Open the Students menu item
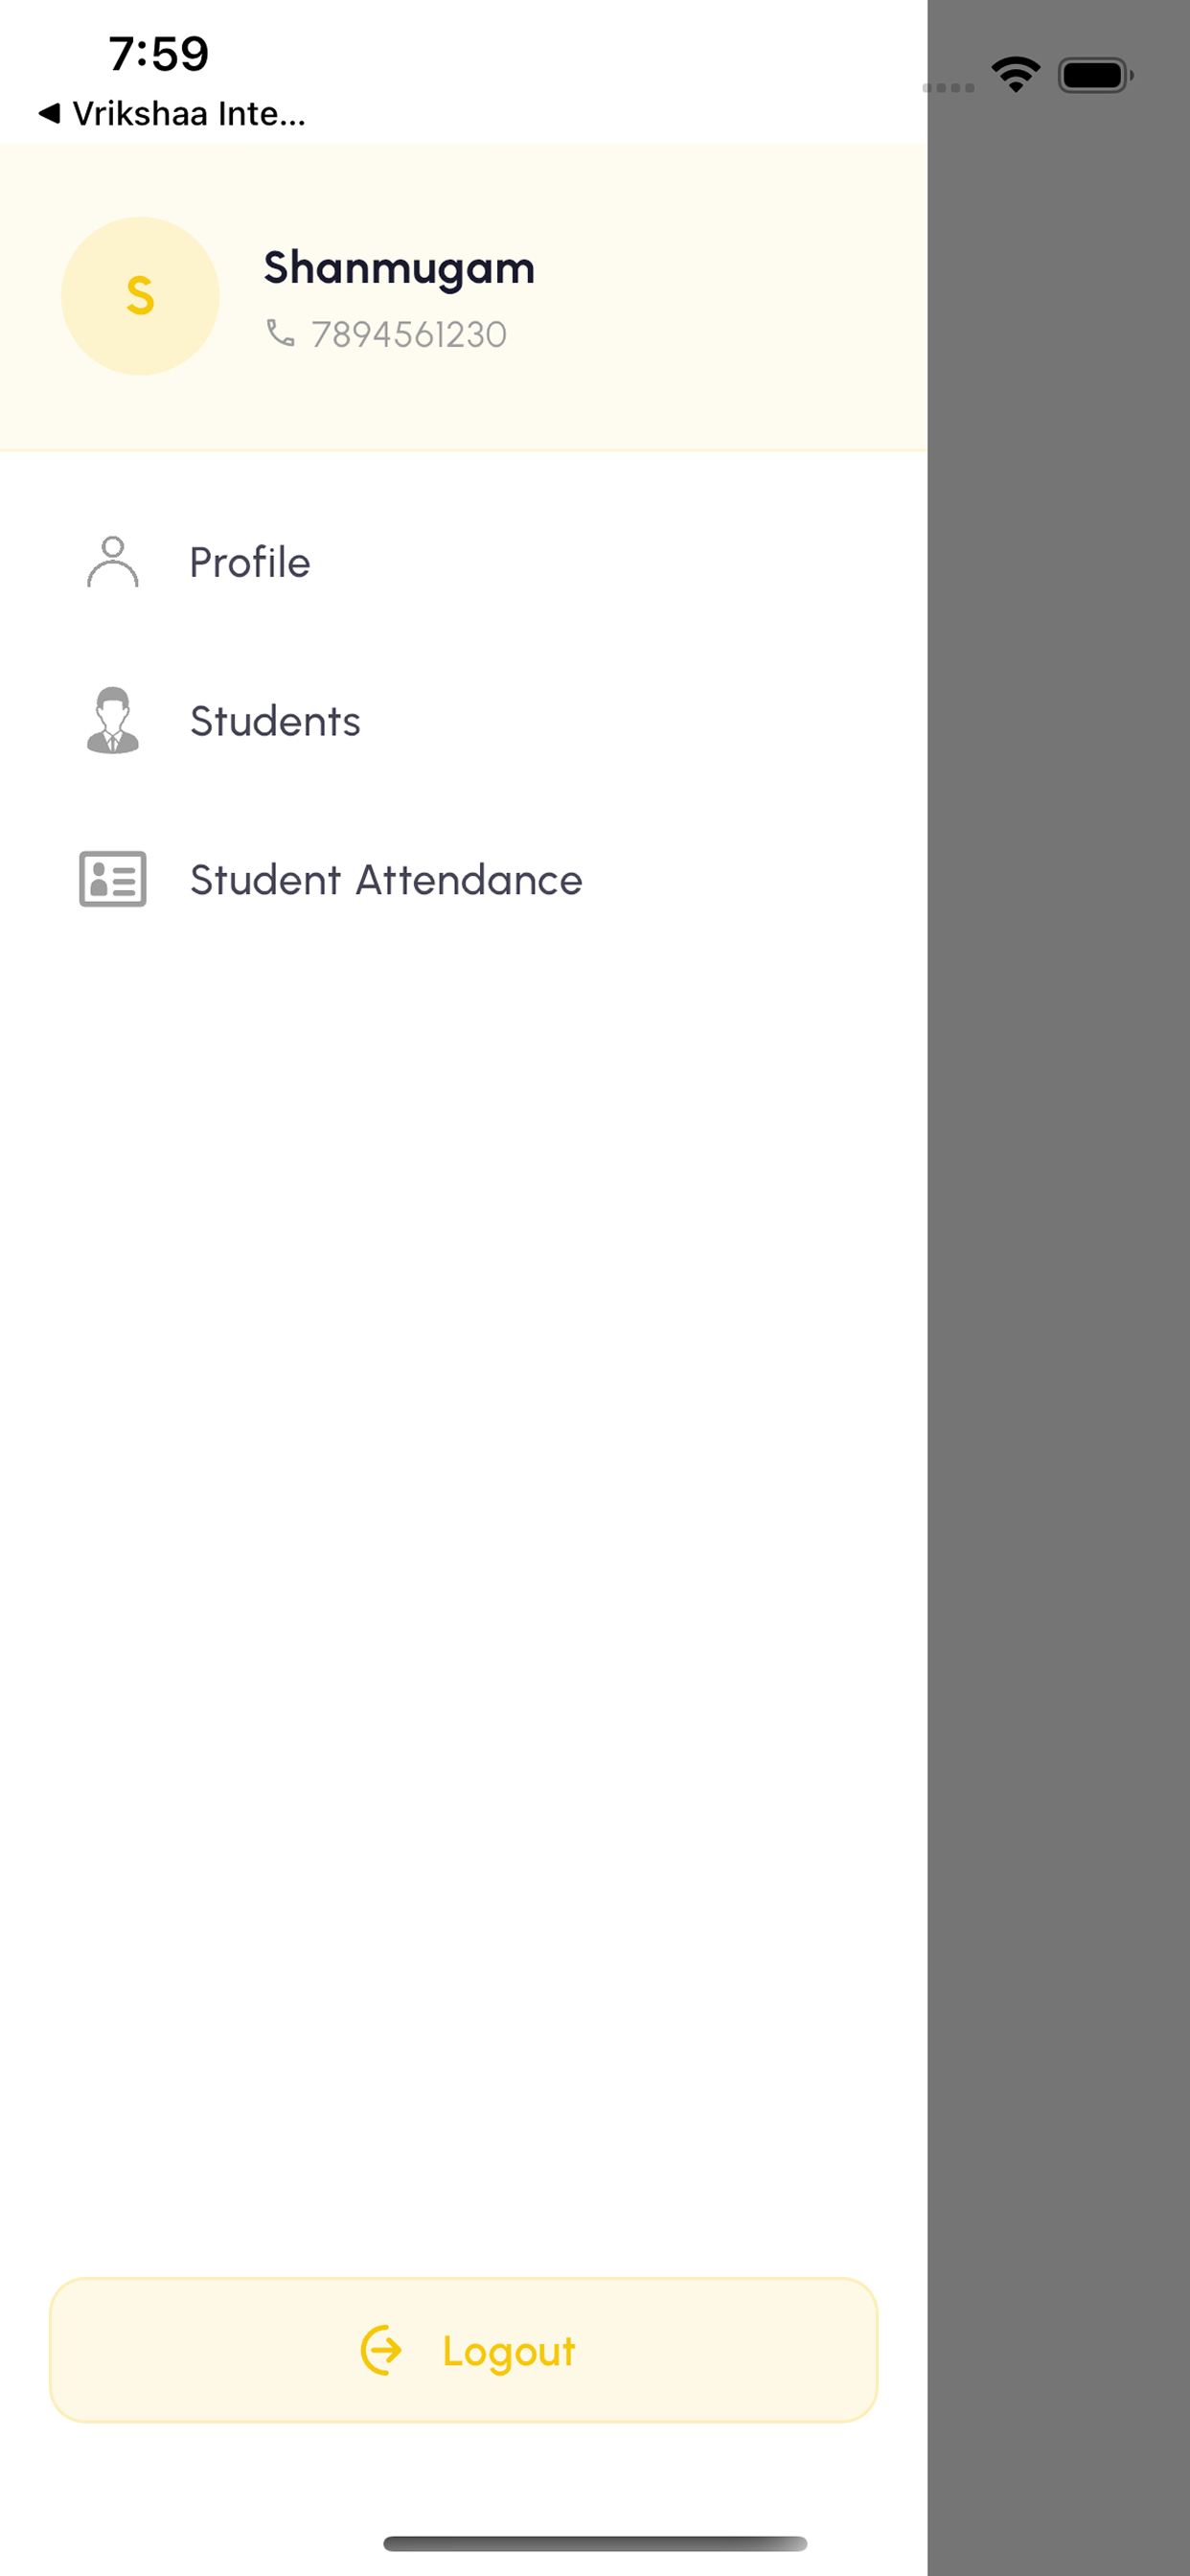 click(x=463, y=720)
